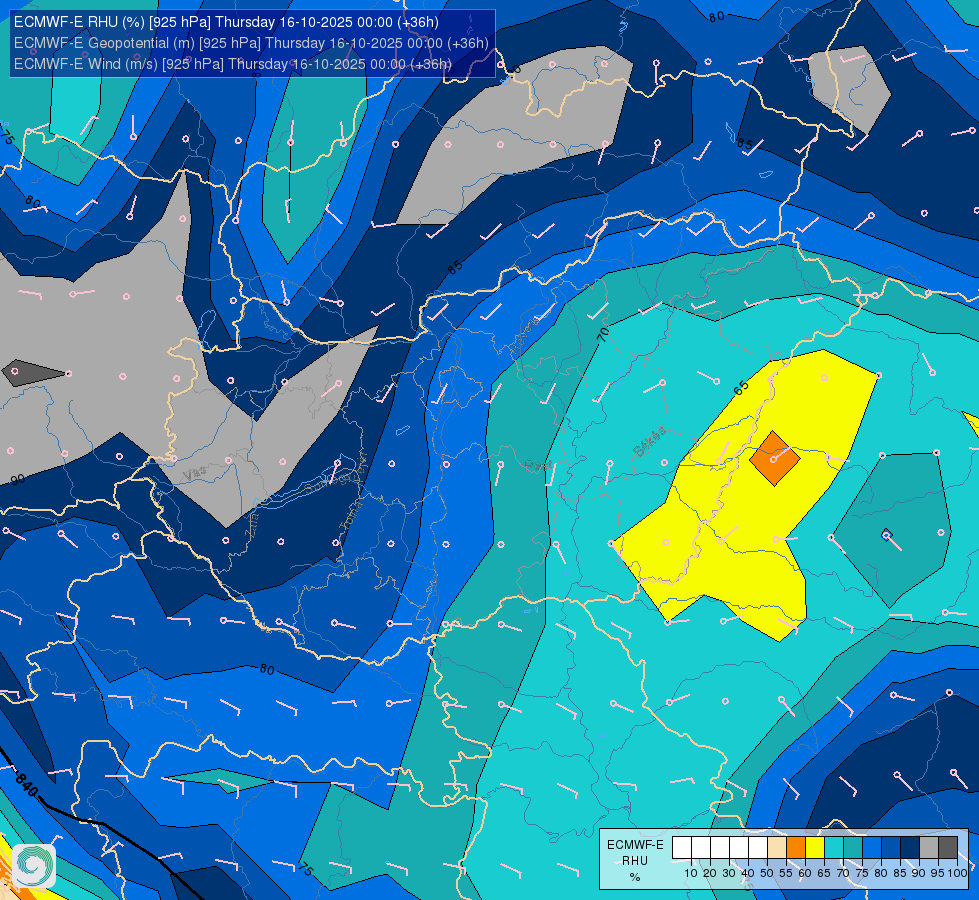Viewport: 979px width, 900px height.
Task: Click the 840 geopotential contour label
Action: click(x=27, y=784)
